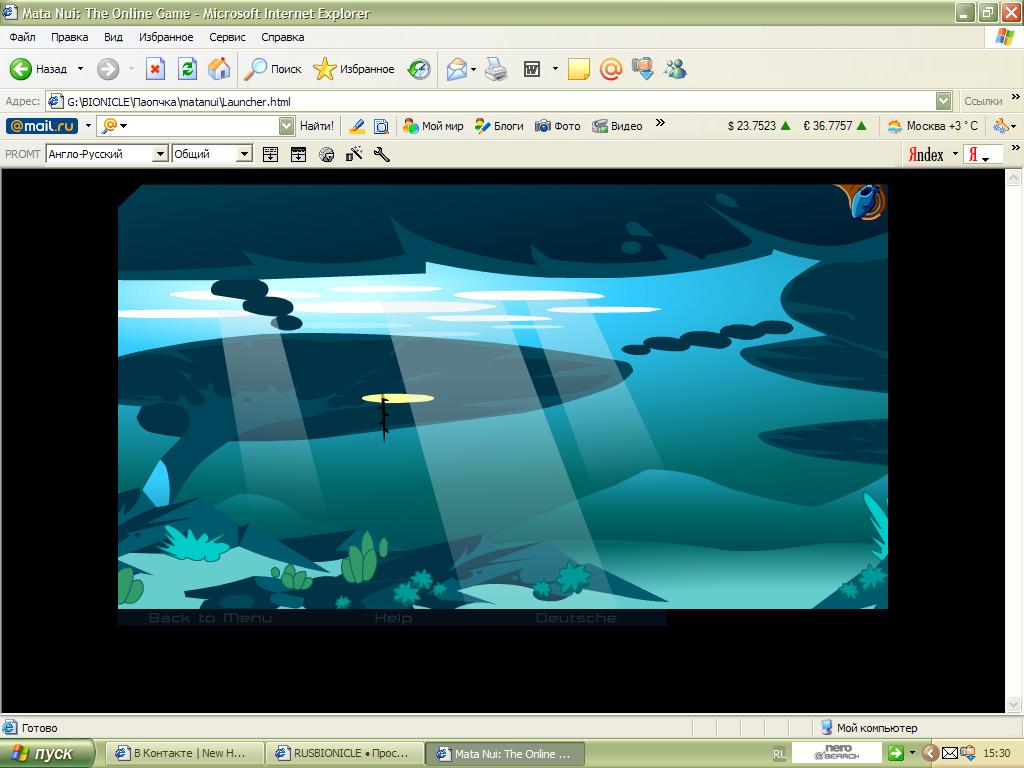The width and height of the screenshot is (1024, 768).
Task: Click the Найти! search button
Action: click(317, 125)
